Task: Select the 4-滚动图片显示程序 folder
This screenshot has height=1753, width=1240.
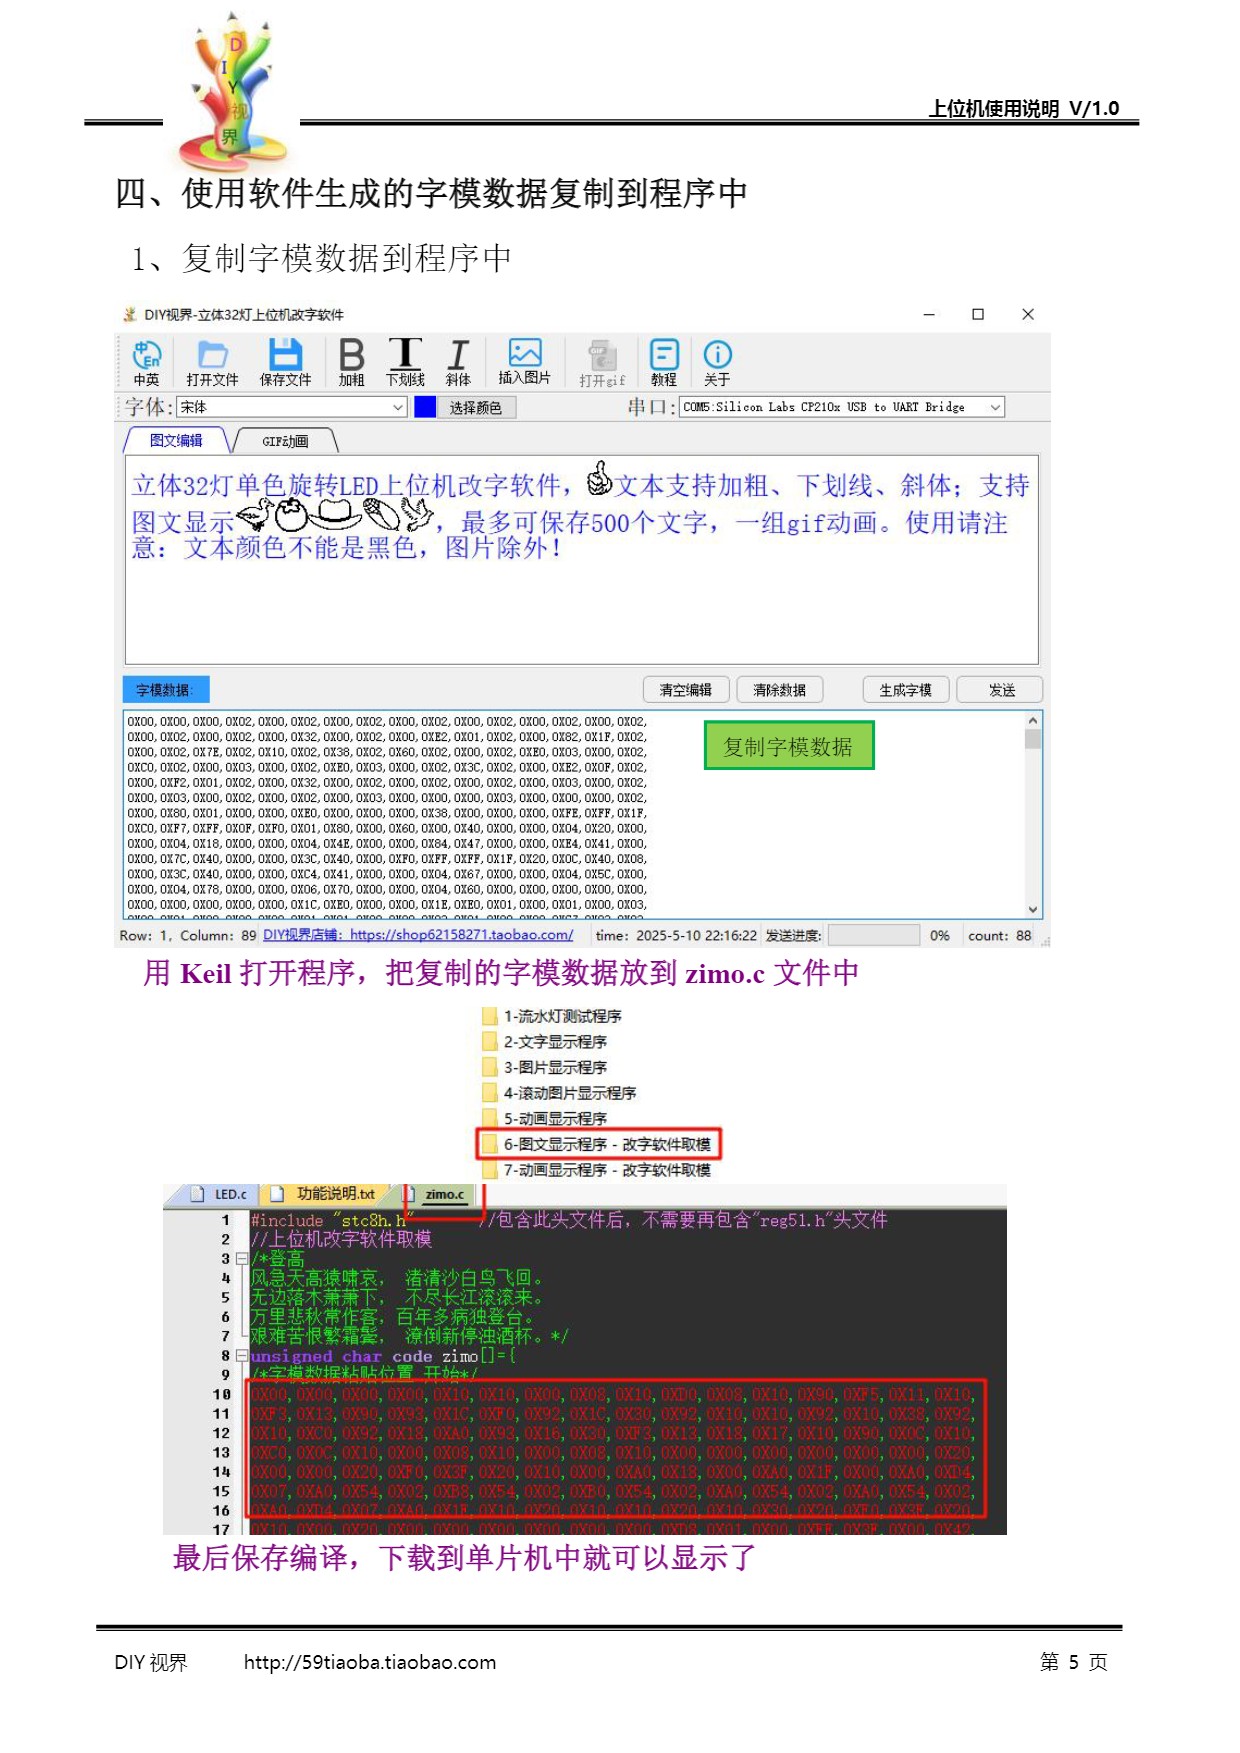Action: click(558, 1093)
